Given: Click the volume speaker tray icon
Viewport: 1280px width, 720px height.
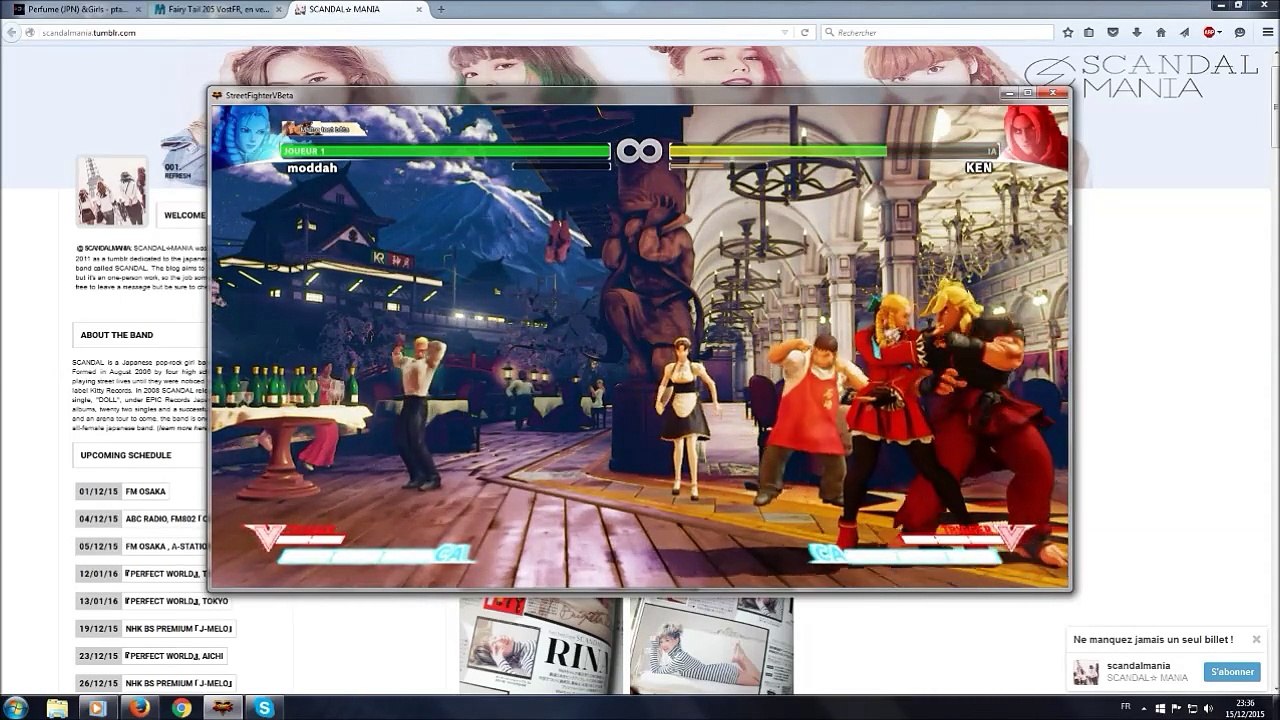Looking at the screenshot, I should click(x=1209, y=708).
